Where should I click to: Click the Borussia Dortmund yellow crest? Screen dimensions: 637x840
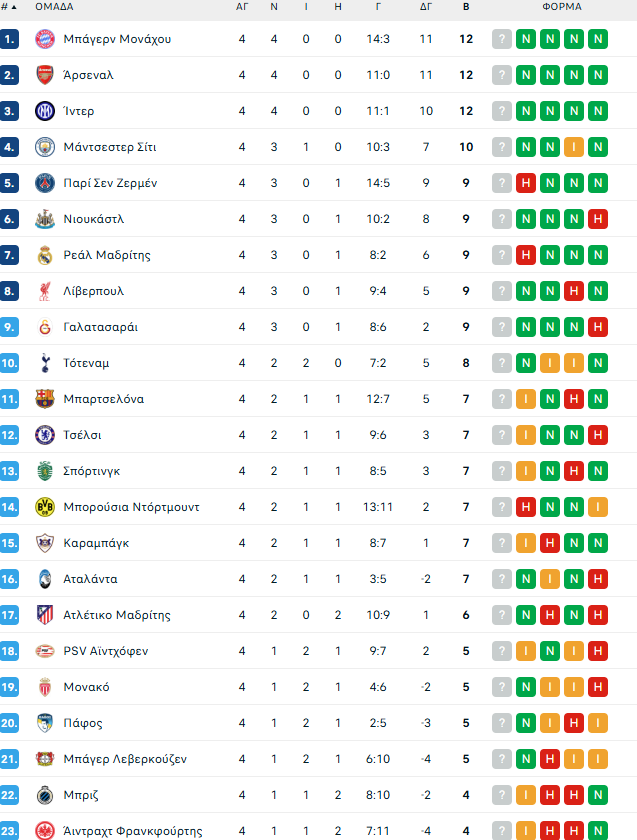(44, 507)
